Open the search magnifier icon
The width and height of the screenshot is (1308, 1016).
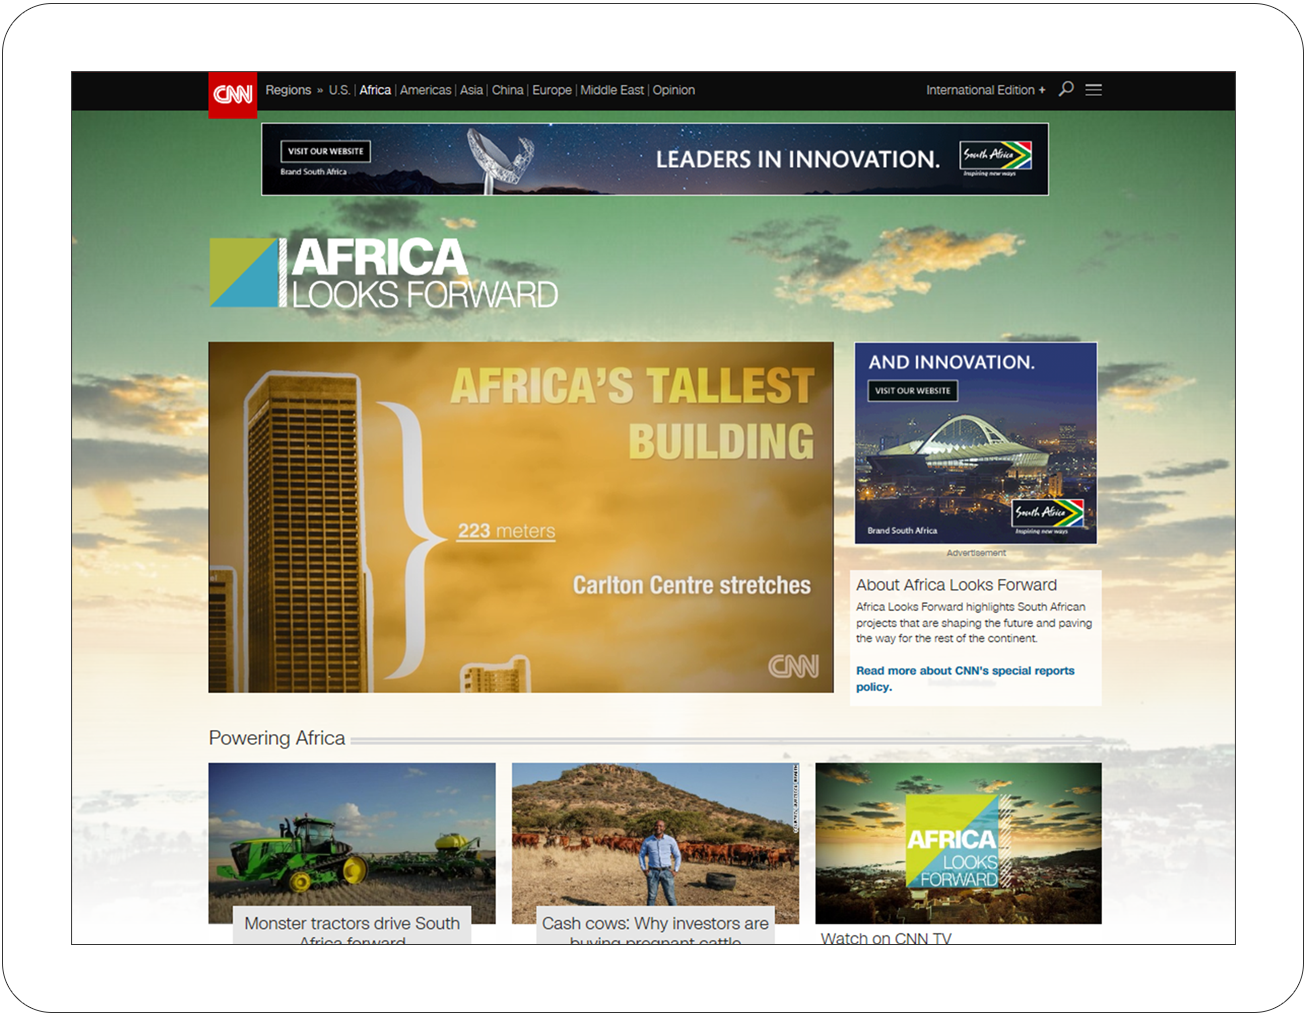pyautogui.click(x=1066, y=89)
